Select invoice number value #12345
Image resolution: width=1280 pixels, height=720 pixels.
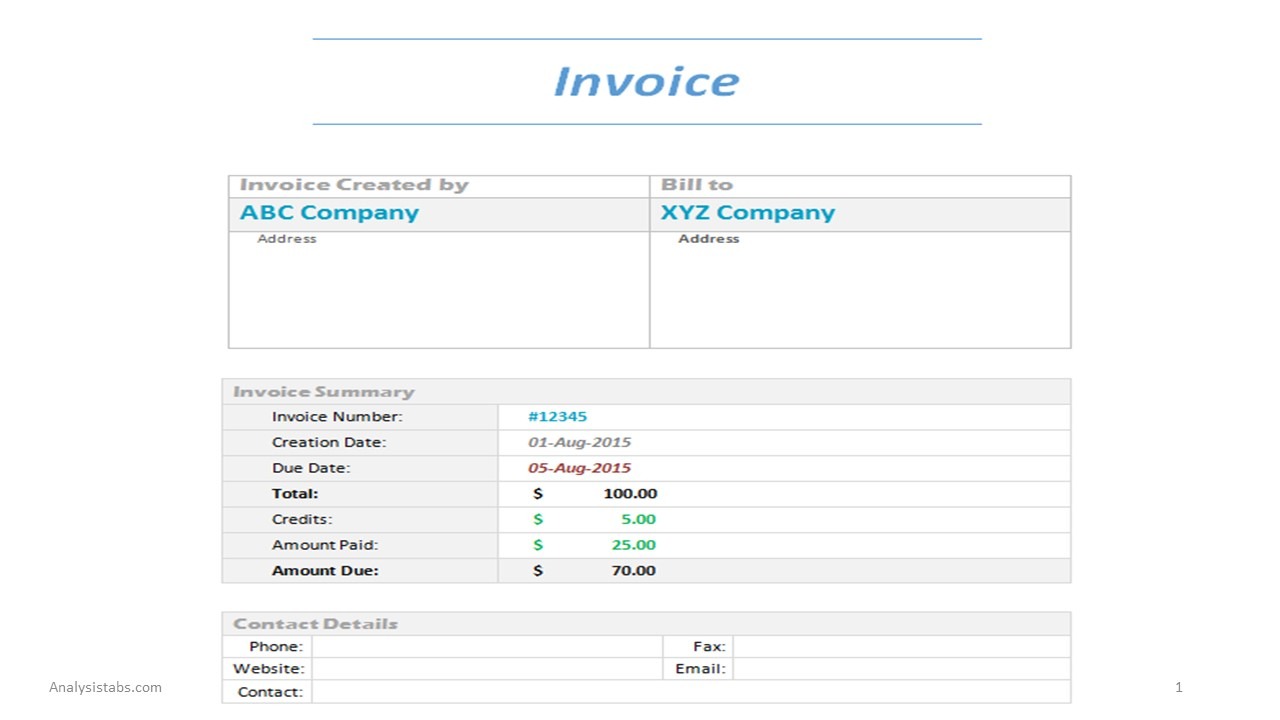[557, 417]
